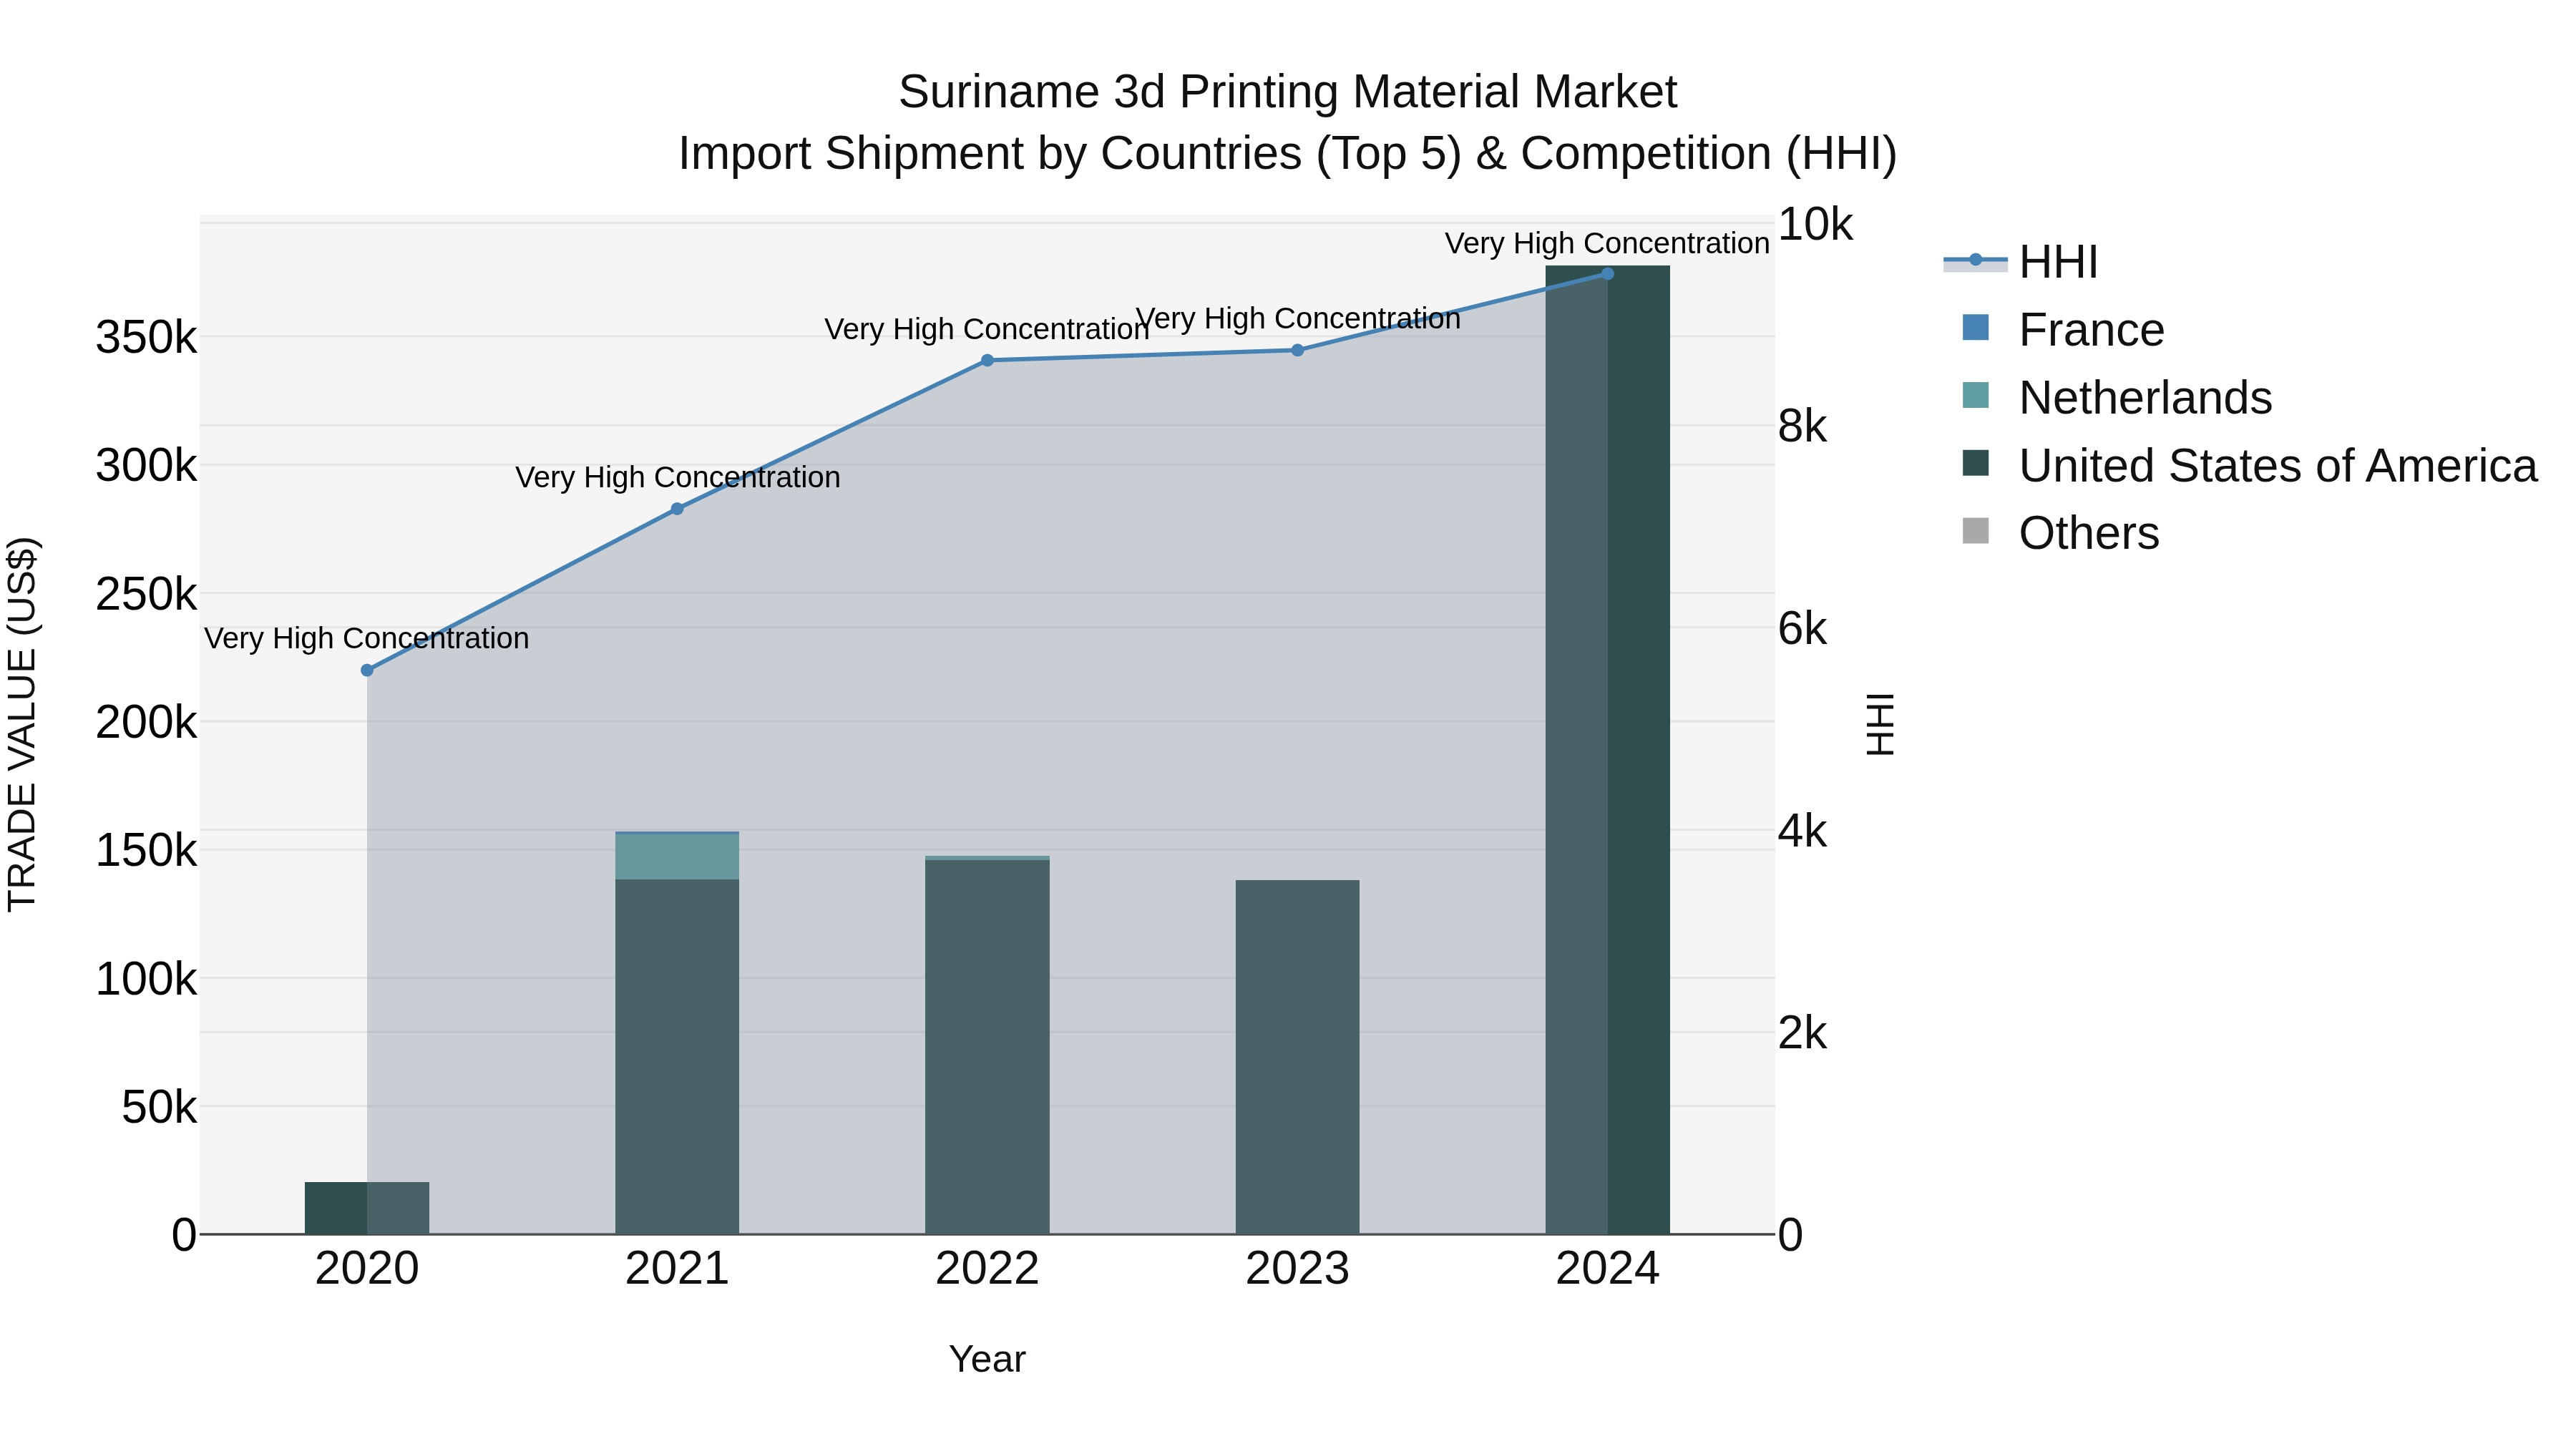Toggle the Netherlands legend entry
The width and height of the screenshot is (2576, 1449).
(x=2117, y=398)
